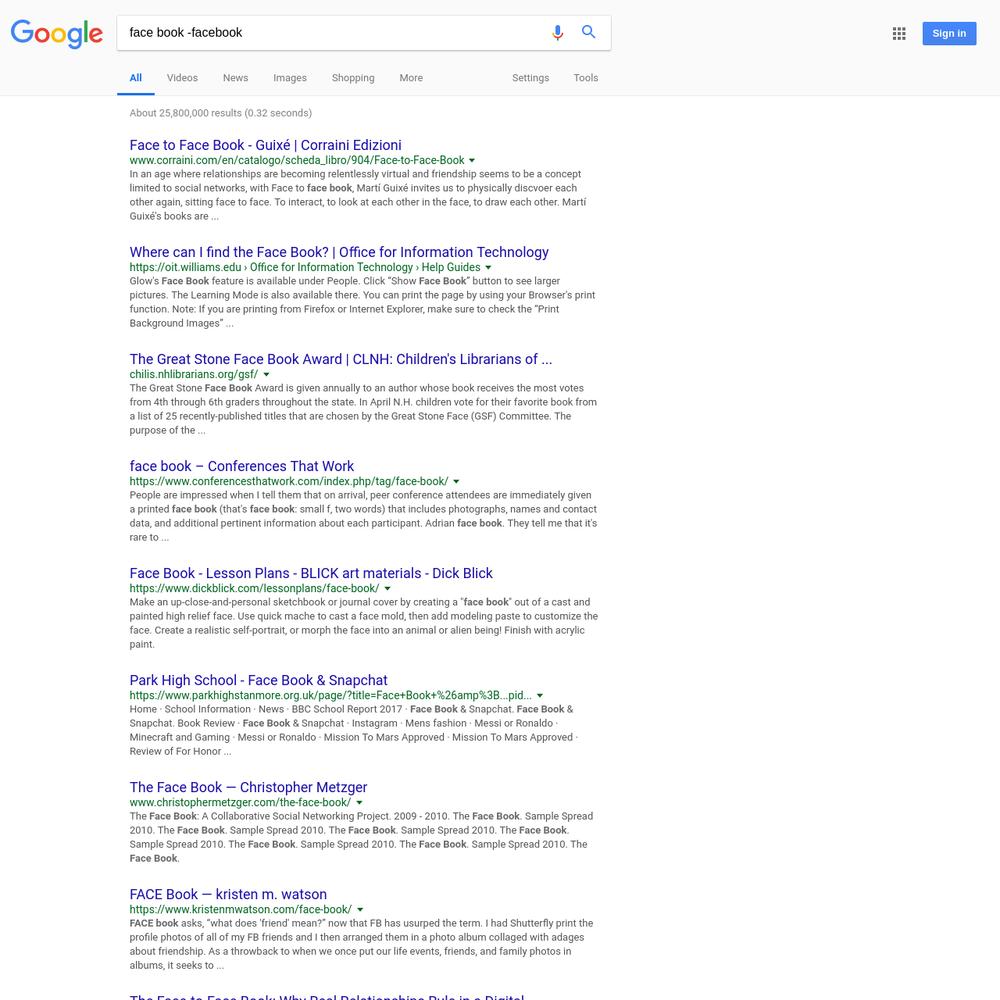Image resolution: width=1000 pixels, height=1000 pixels.
Task: Click the Sign in button
Action: (x=949, y=33)
